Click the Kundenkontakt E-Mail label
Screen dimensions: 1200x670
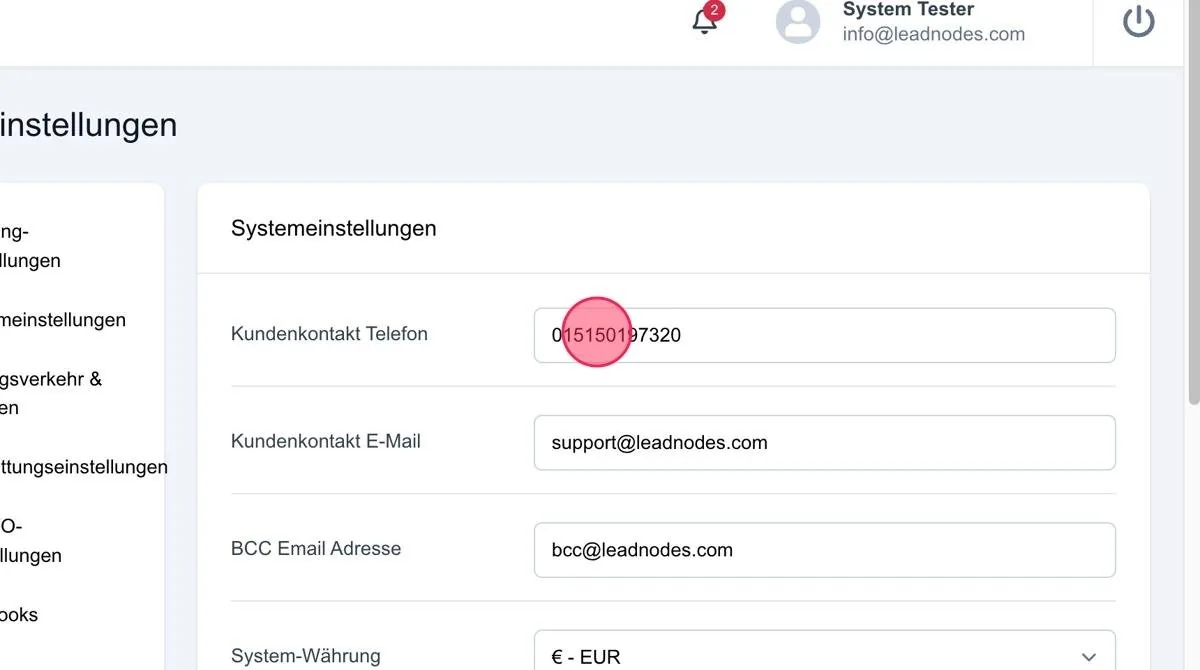point(326,441)
